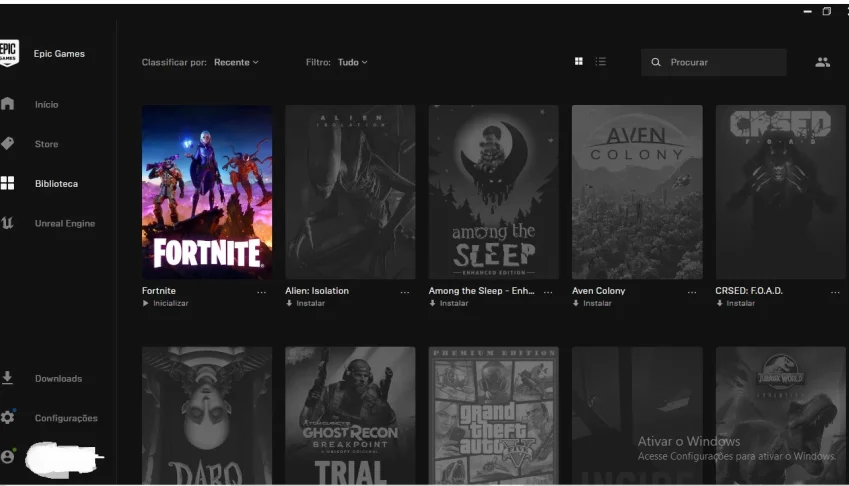The height and width of the screenshot is (486, 849).
Task: Click Instalar under Among the Sleep
Action: coord(449,303)
